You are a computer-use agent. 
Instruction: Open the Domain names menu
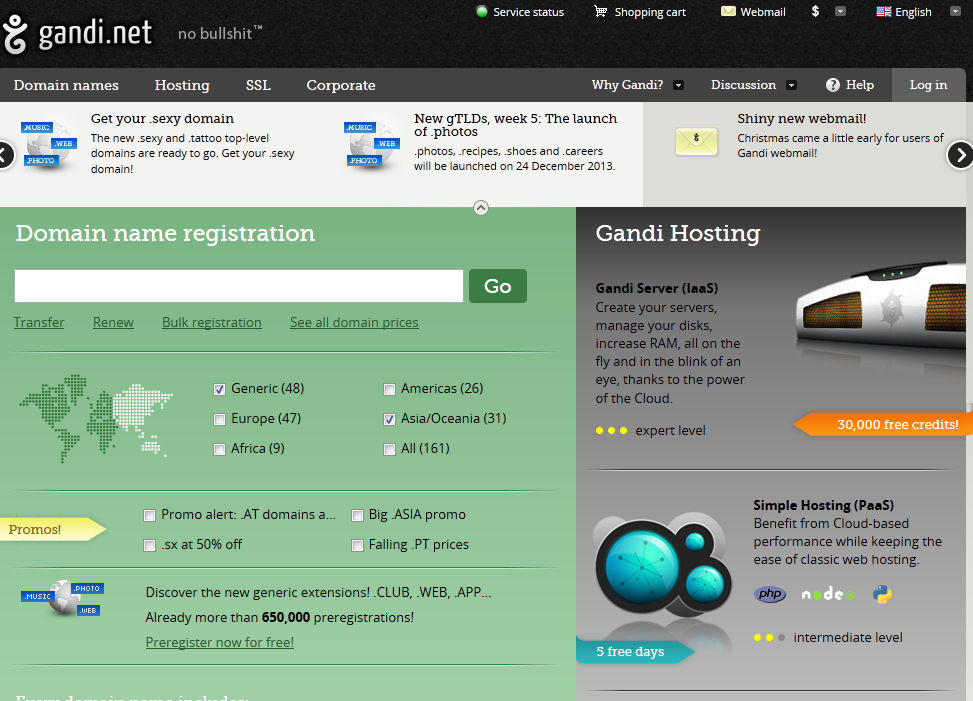[x=66, y=85]
